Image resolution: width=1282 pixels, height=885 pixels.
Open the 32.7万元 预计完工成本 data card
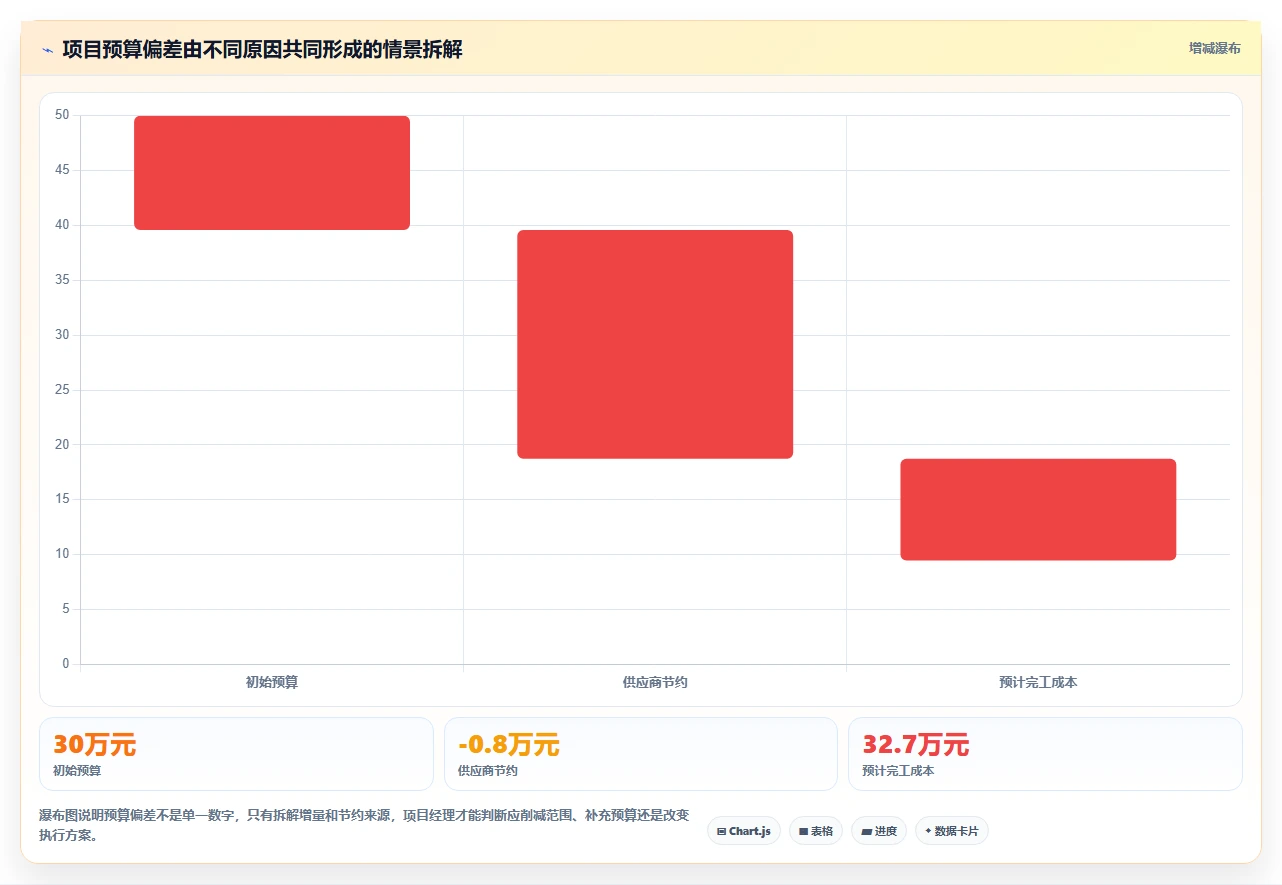tap(1045, 754)
